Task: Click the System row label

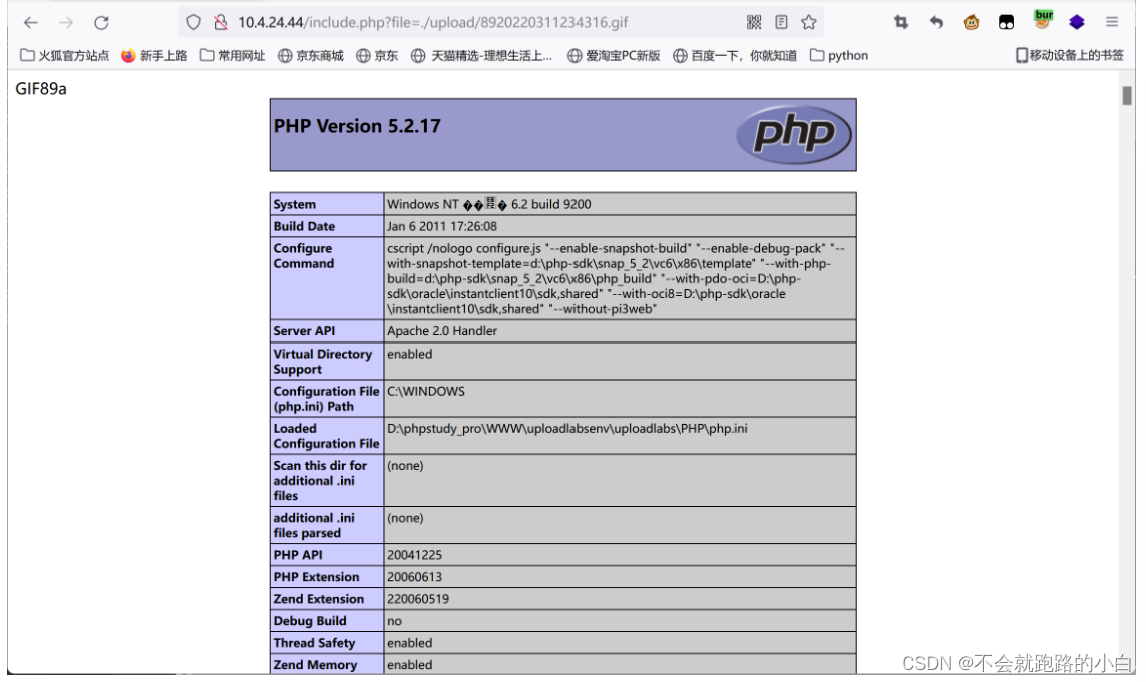Action: coord(295,205)
